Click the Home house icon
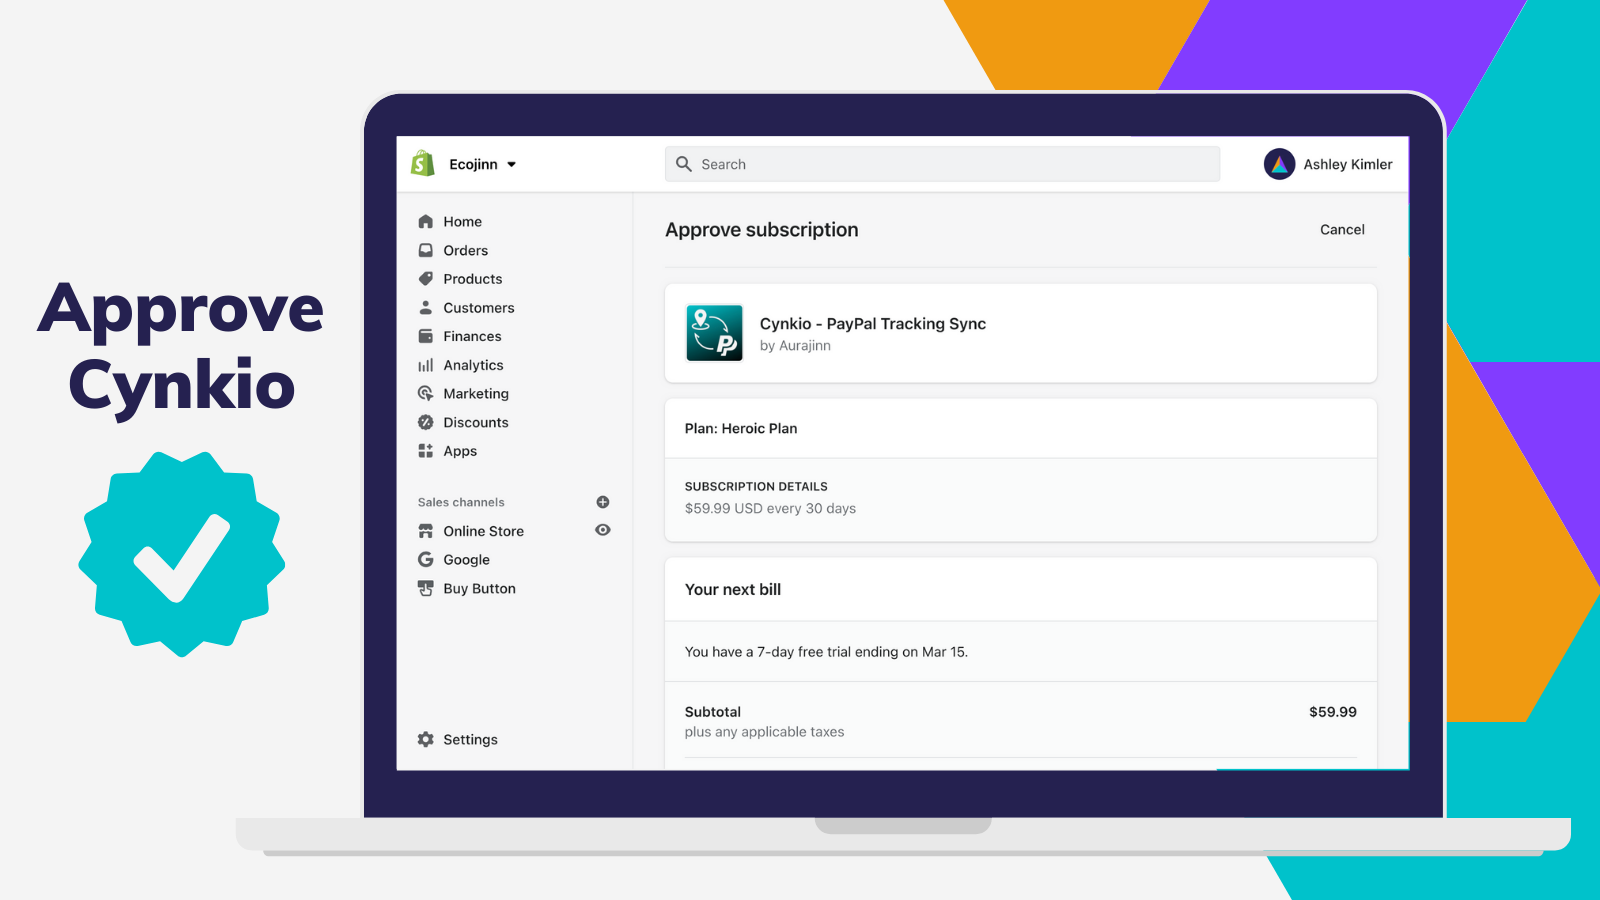 (426, 221)
